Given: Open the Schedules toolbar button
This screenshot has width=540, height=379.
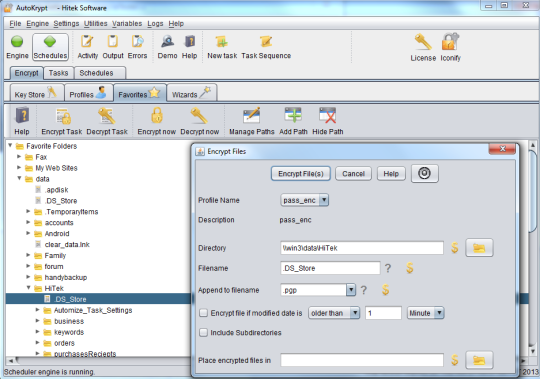Looking at the screenshot, I should pyautogui.click(x=50, y=47).
